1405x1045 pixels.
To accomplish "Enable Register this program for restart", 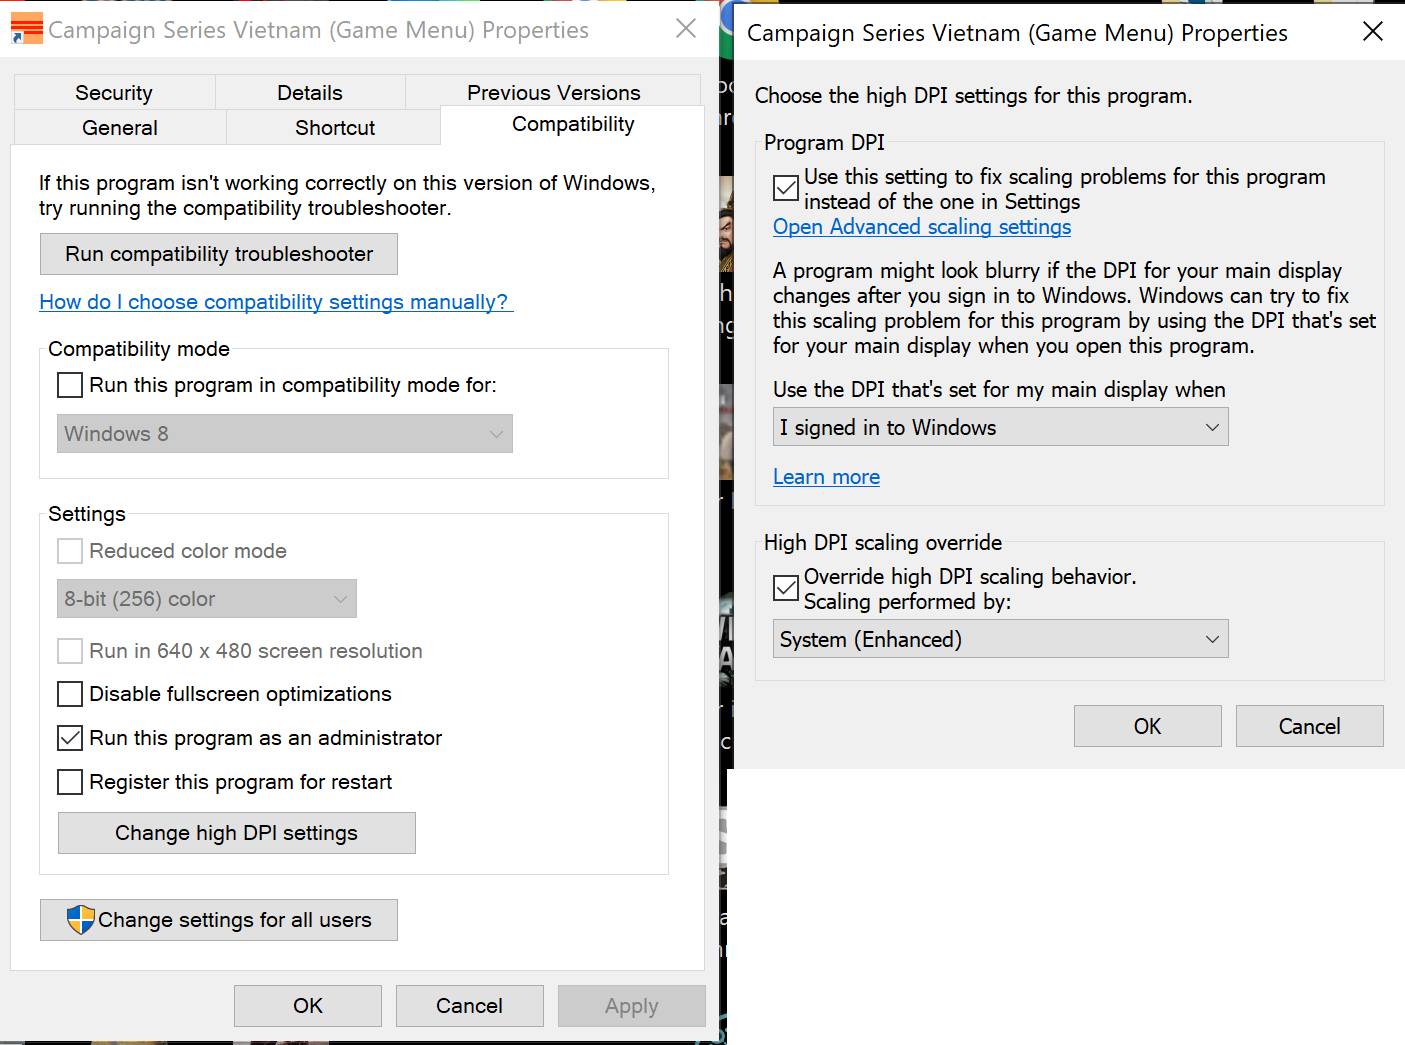I will pyautogui.click(x=70, y=782).
